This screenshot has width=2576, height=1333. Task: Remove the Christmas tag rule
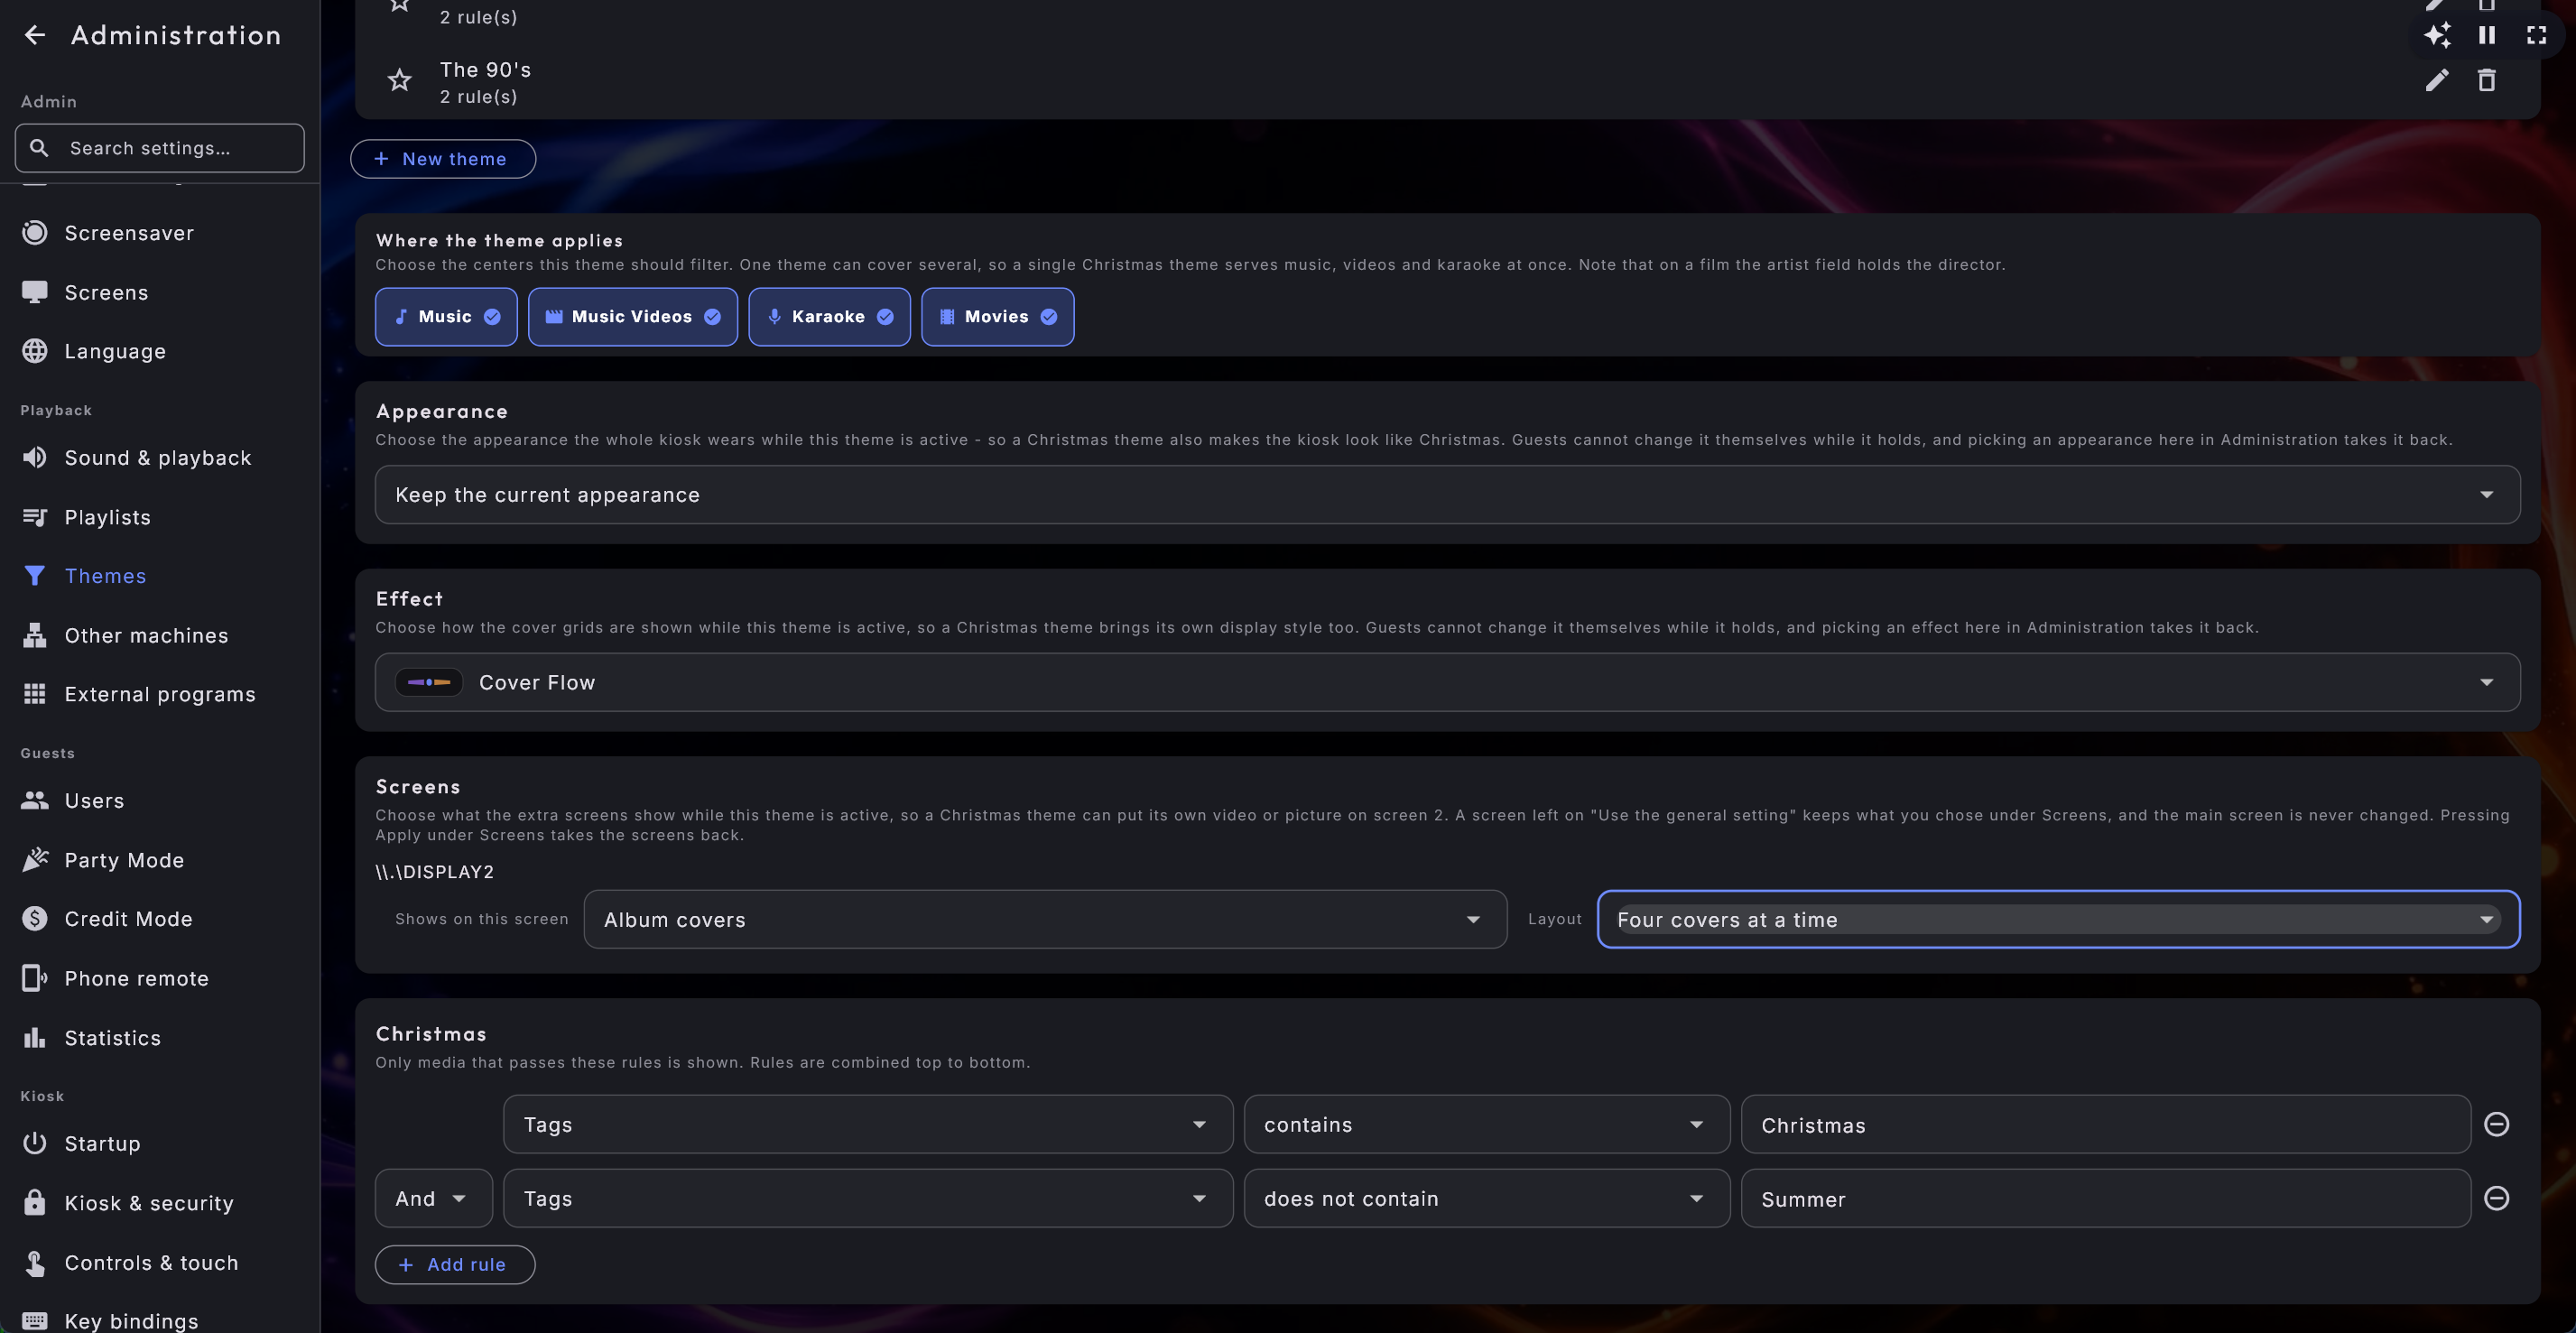click(x=2496, y=1124)
